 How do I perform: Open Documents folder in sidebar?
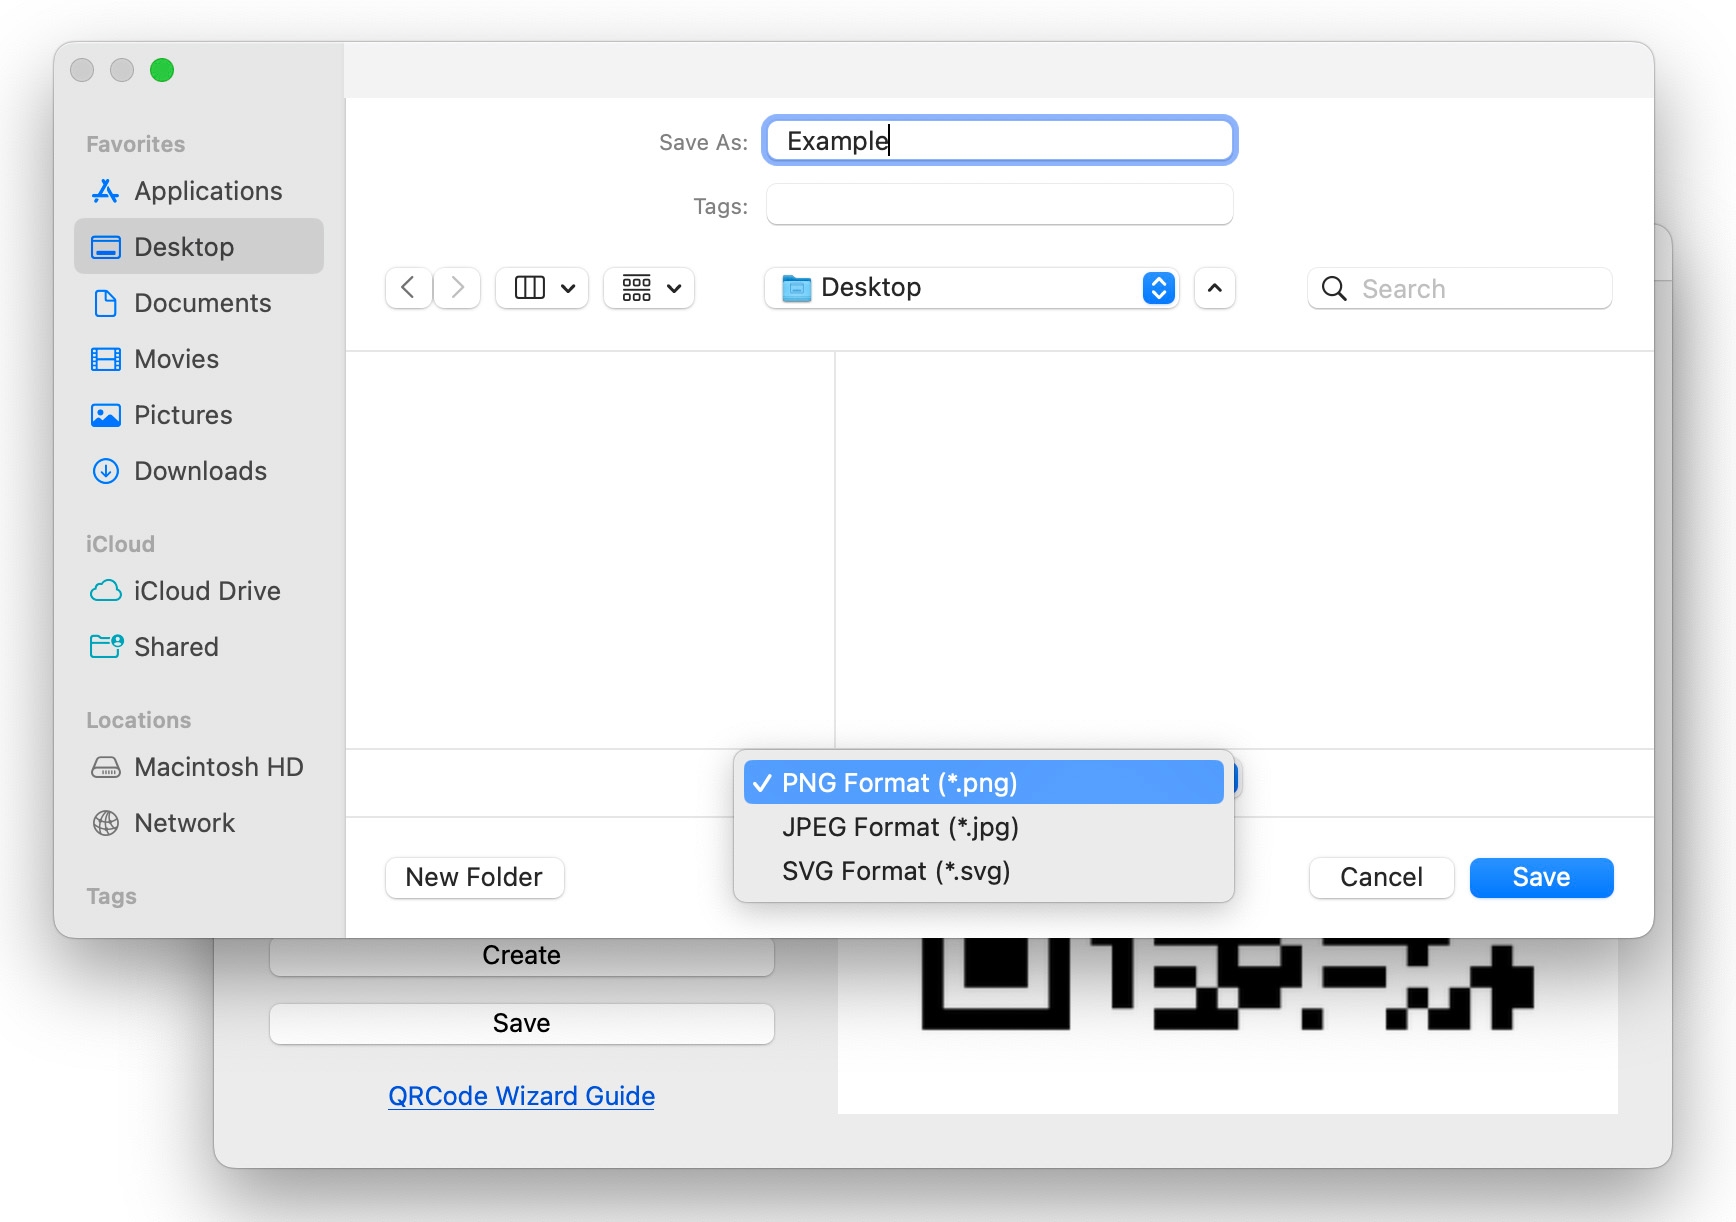198,303
